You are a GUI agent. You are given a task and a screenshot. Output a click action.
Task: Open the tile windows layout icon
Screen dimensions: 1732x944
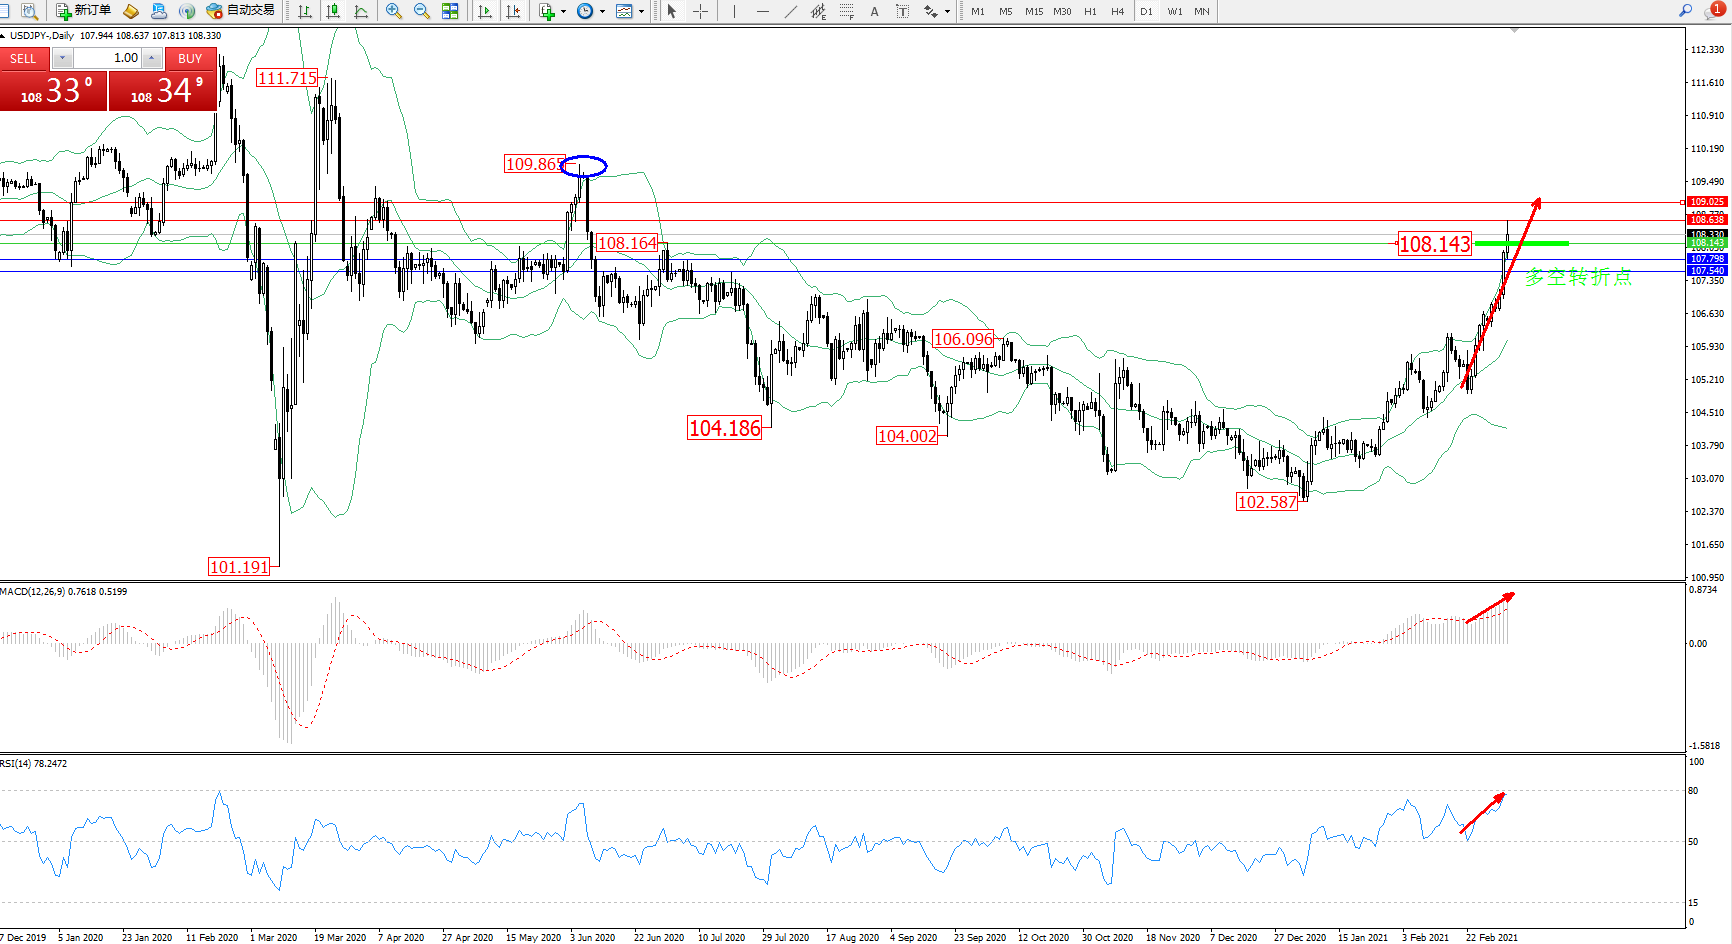450,11
